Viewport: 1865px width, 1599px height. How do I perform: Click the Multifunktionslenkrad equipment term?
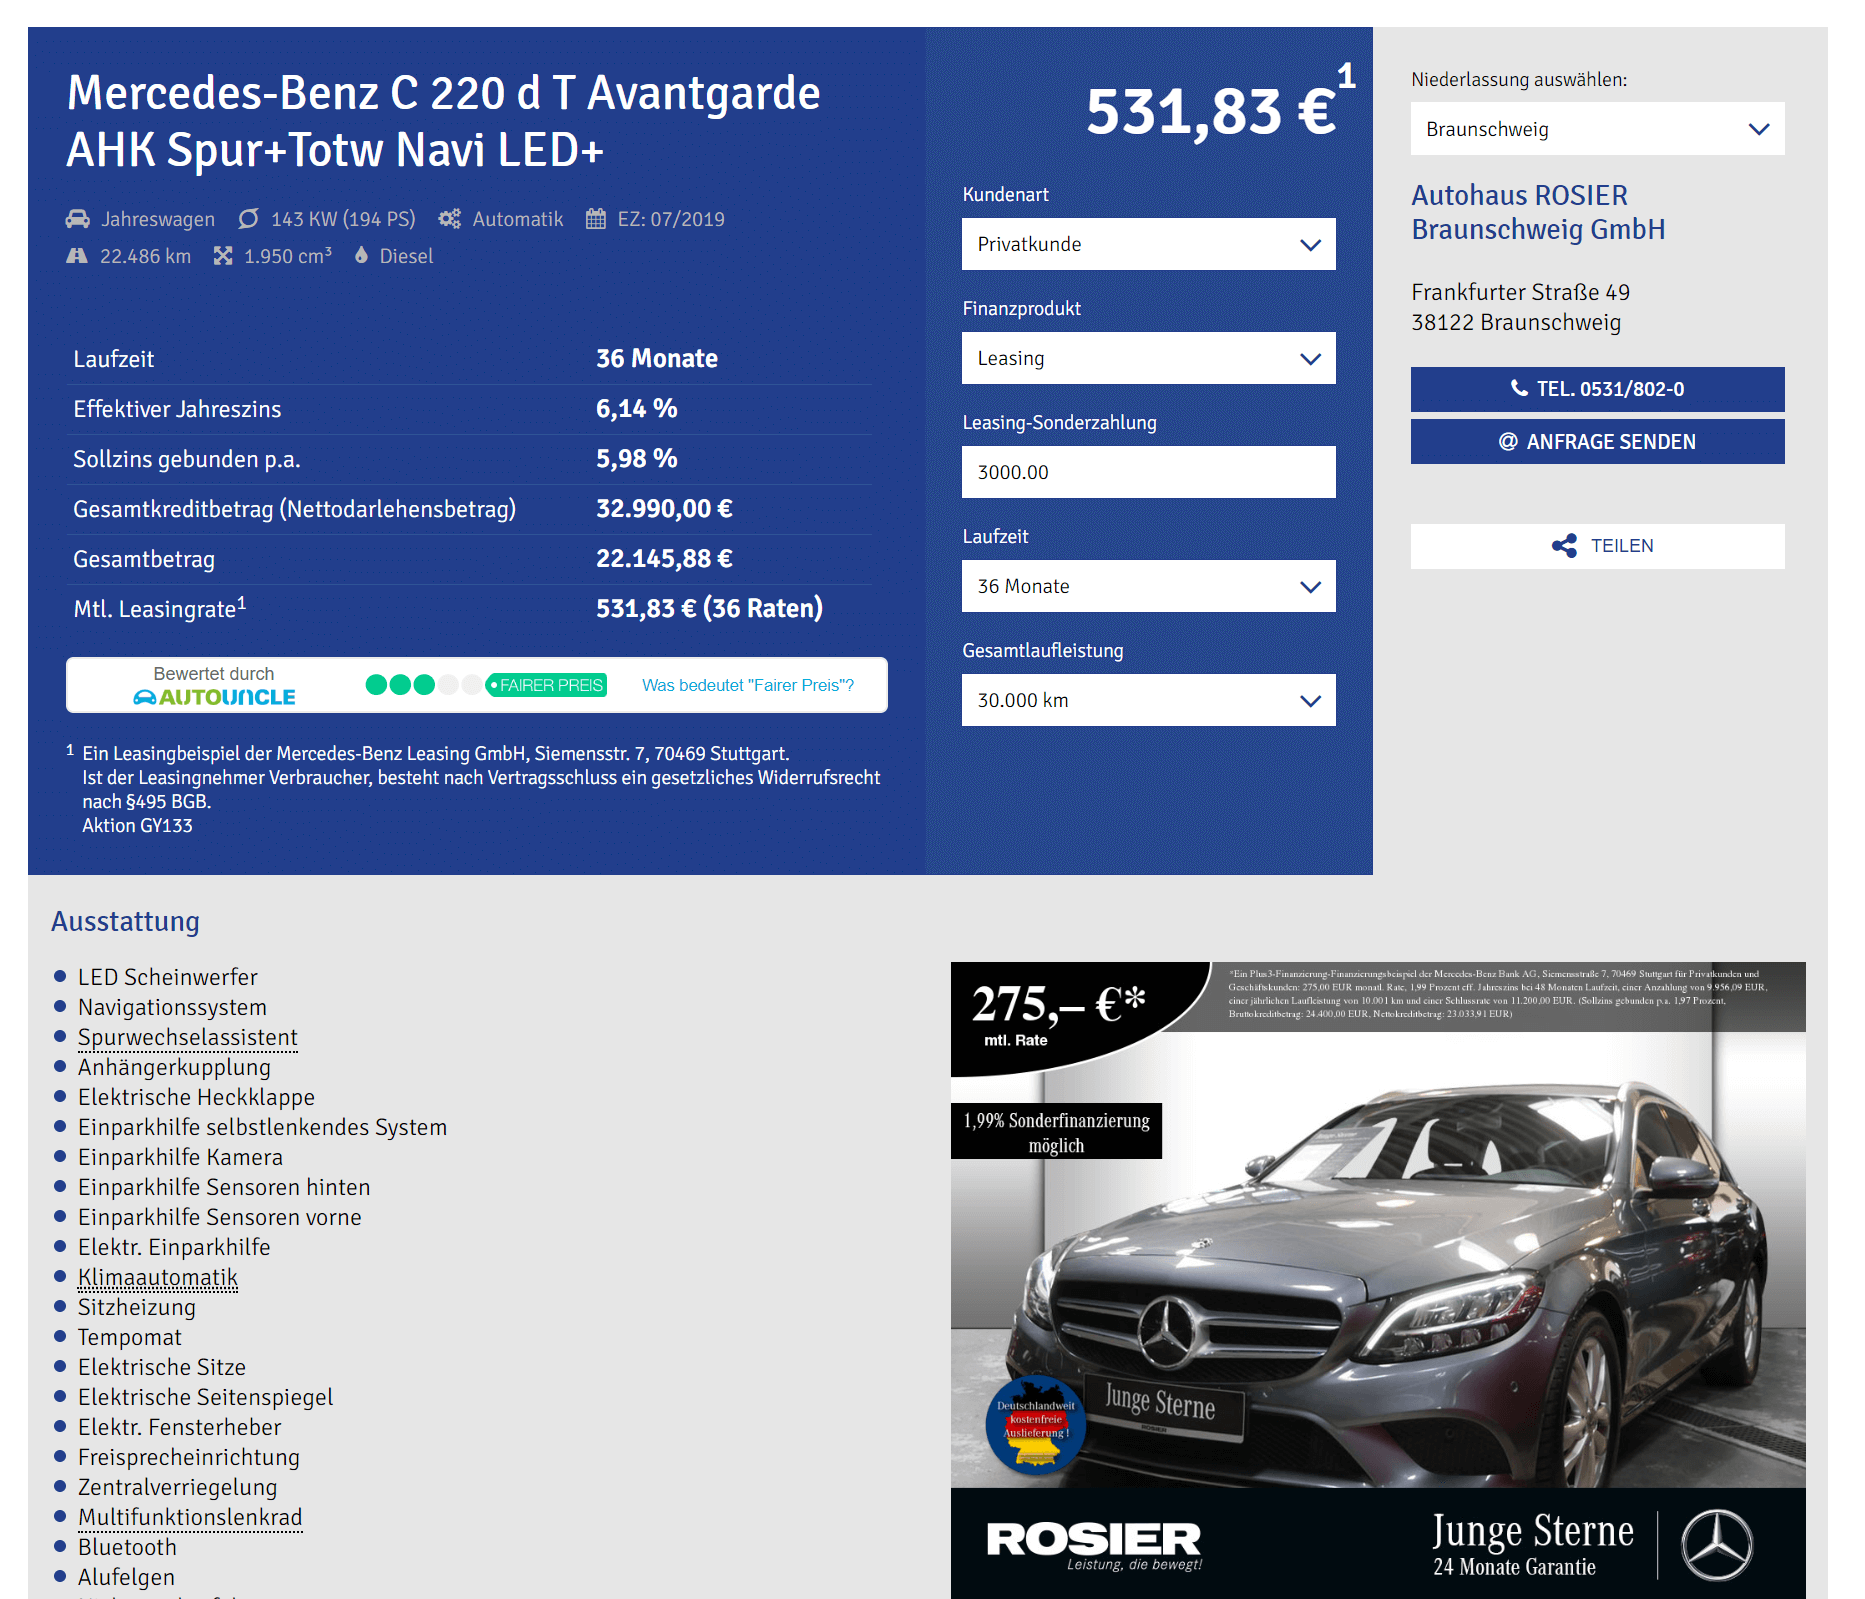(190, 1517)
